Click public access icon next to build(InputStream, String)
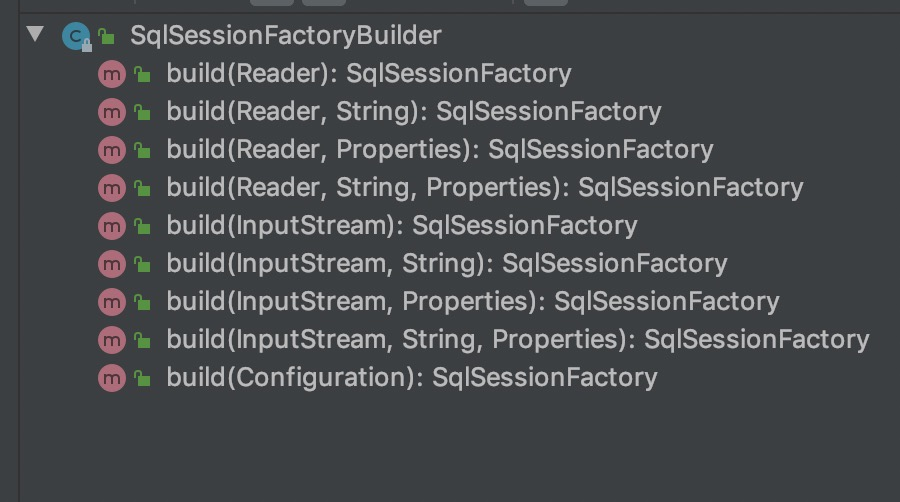This screenshot has width=900, height=502. pyautogui.click(x=142, y=264)
